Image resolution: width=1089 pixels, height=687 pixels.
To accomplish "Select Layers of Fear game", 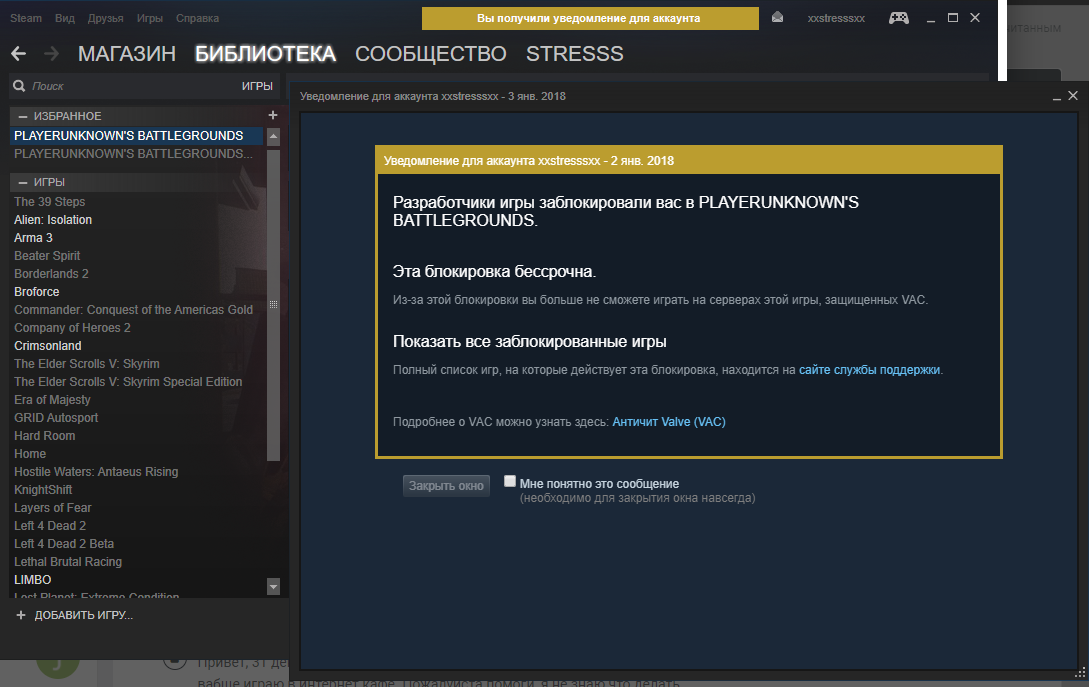I will tap(53, 508).
